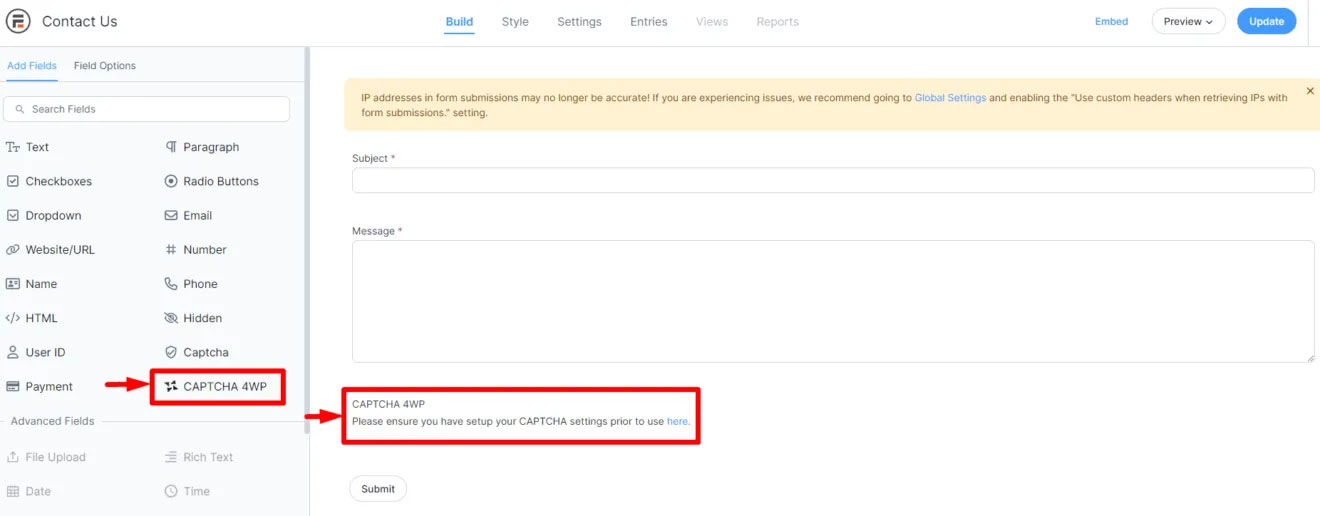Open the Global Settings link
Image resolution: width=1320 pixels, height=516 pixels.
pyautogui.click(x=950, y=98)
